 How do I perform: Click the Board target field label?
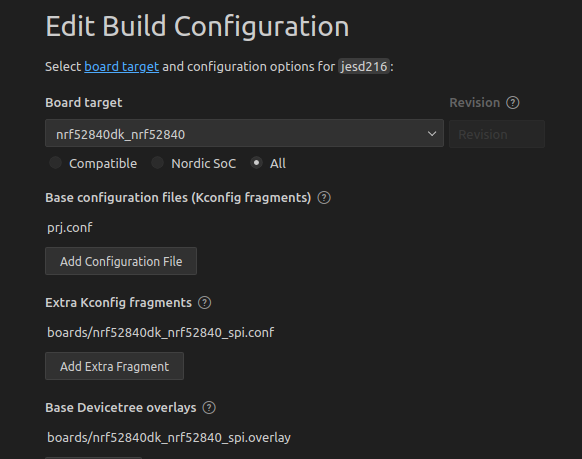(x=84, y=103)
